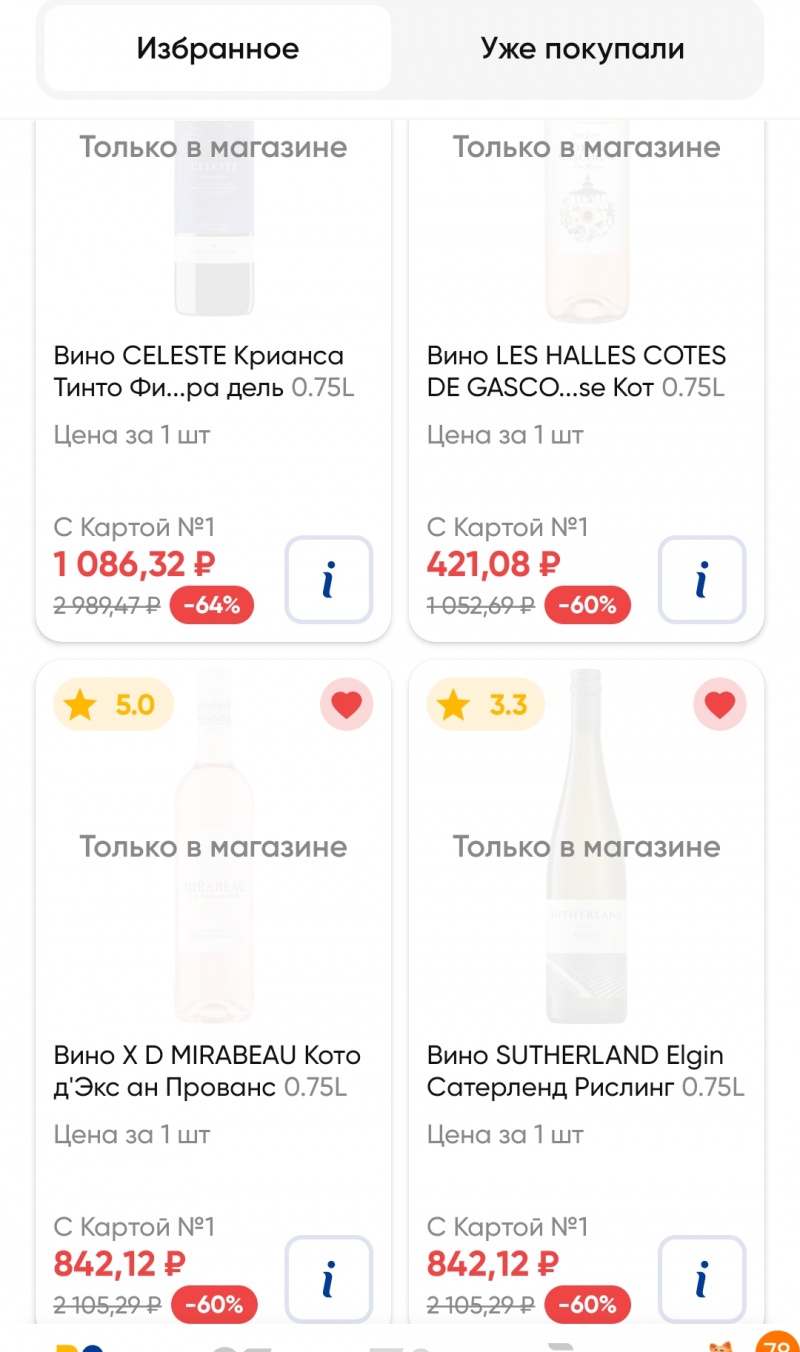Unfavorite SUTHERLAND Elgin Riesling heart icon
Image resolution: width=800 pixels, height=1352 pixels.
coord(720,706)
